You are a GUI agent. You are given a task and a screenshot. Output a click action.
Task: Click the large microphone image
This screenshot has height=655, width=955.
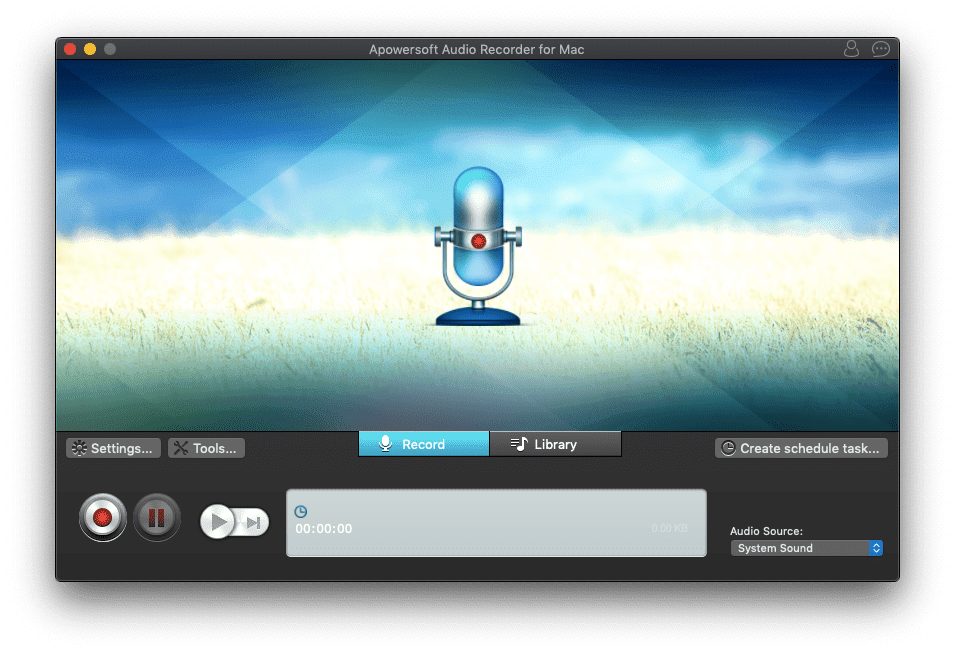[x=478, y=246]
